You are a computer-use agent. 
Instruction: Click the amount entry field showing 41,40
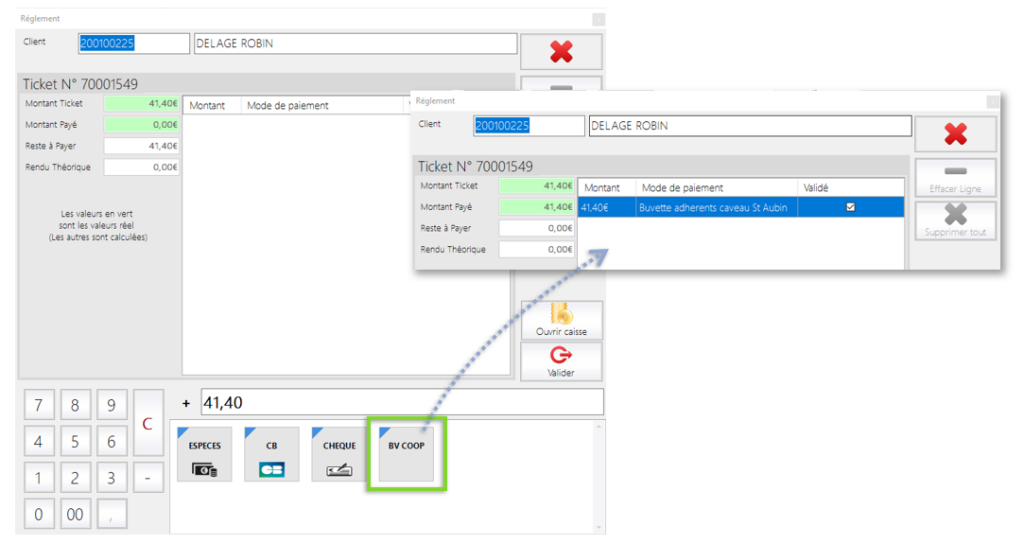[x=402, y=403]
